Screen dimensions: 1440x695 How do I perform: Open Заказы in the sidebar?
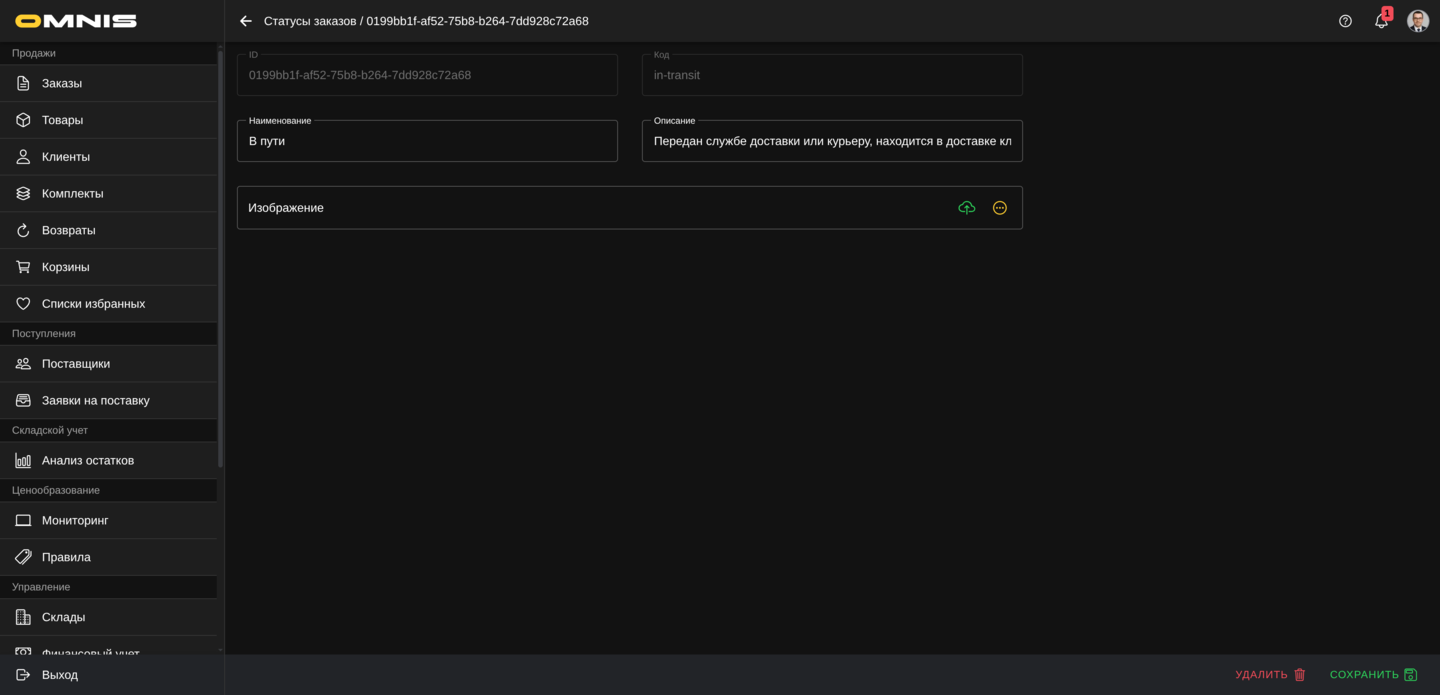62,84
